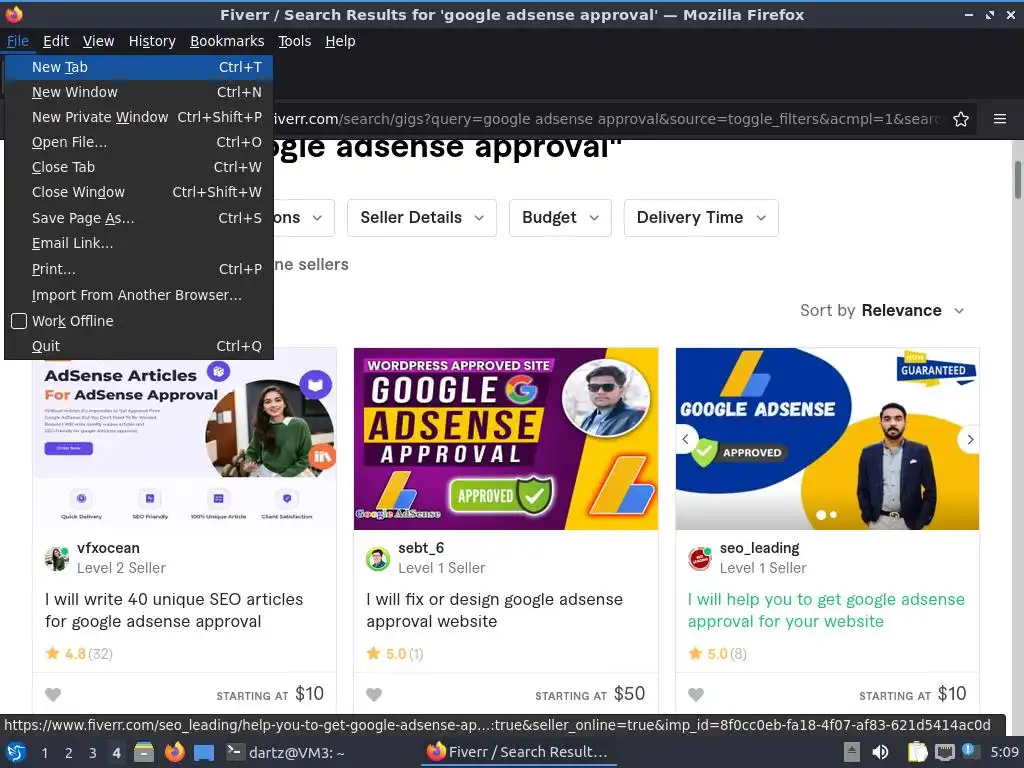Select Open File... menu entry

point(138,142)
